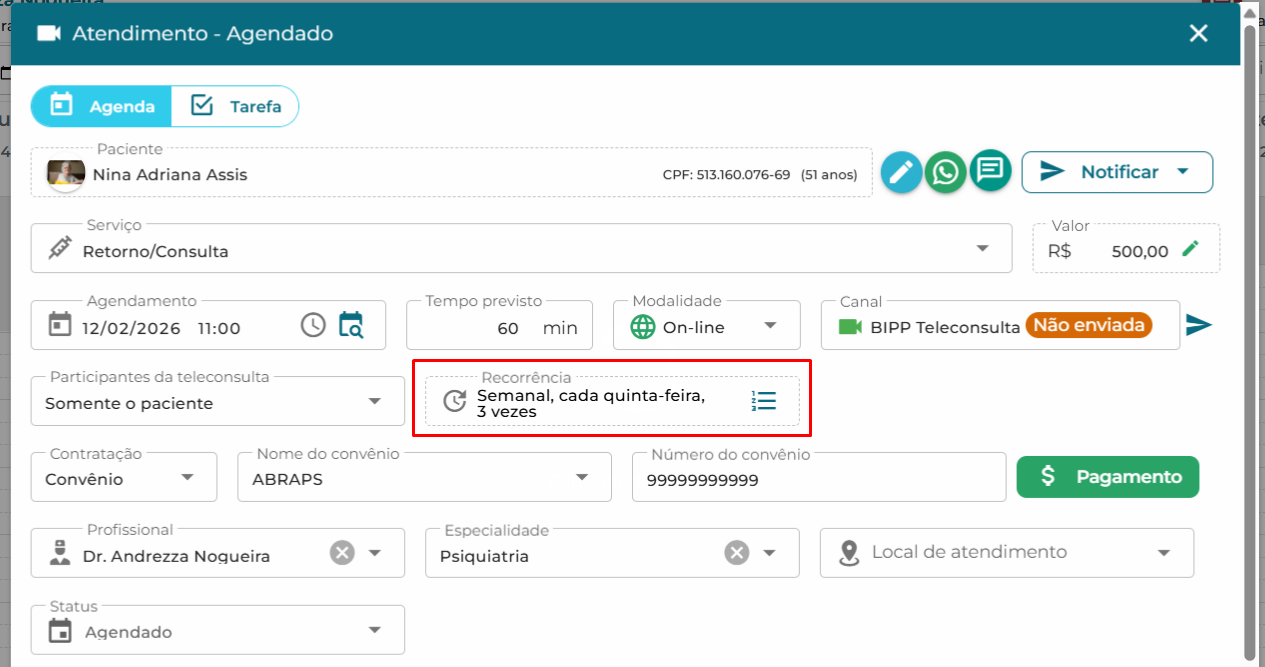Expand the Contratação dropdown

(x=187, y=478)
